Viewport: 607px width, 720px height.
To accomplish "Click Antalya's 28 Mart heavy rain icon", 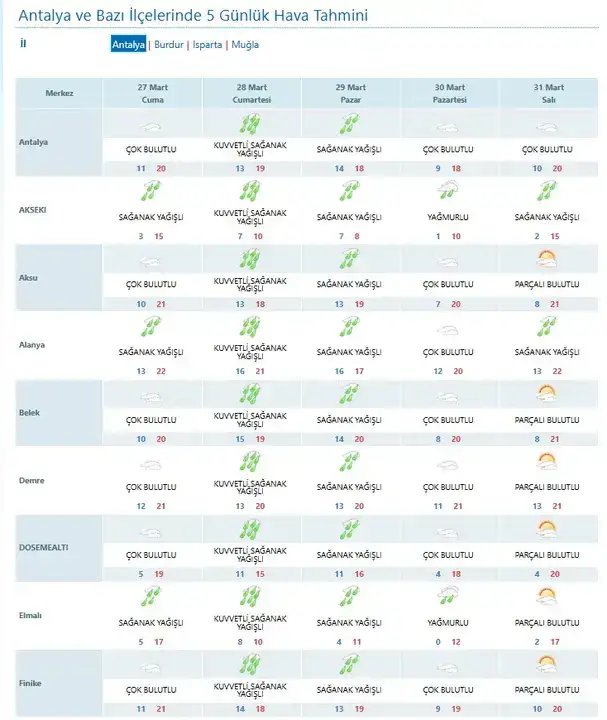I will pos(250,125).
